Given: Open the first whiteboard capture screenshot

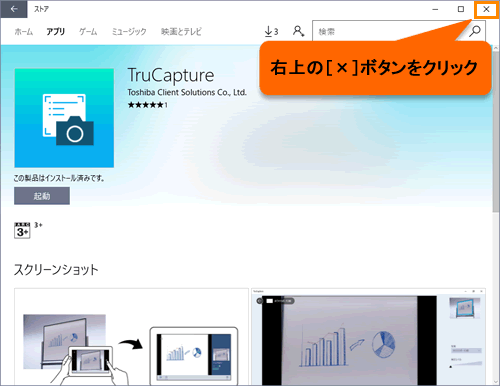Looking at the screenshot, I should [131, 337].
